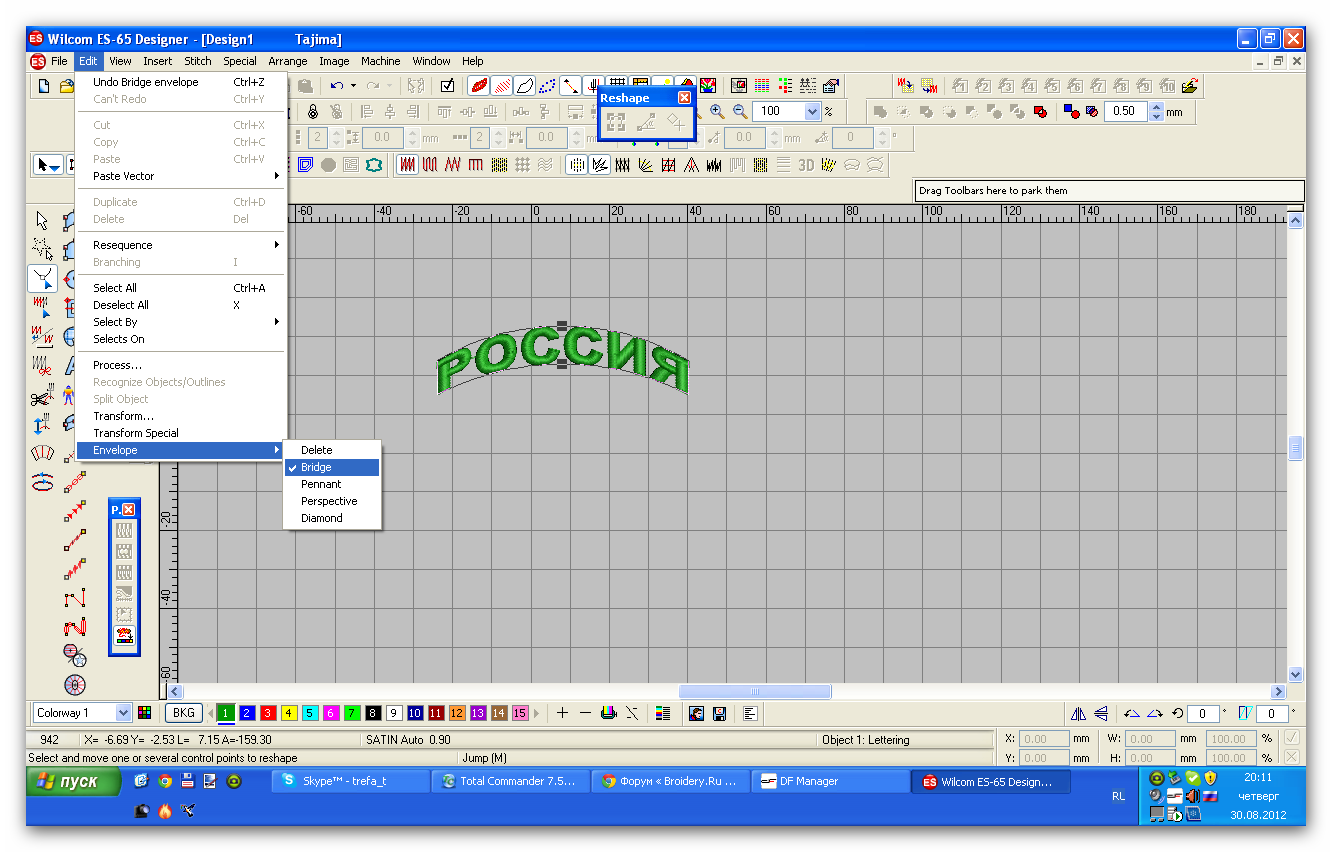This screenshot has height=852, width=1332.
Task: Click the Windows Start button
Action: (69, 782)
